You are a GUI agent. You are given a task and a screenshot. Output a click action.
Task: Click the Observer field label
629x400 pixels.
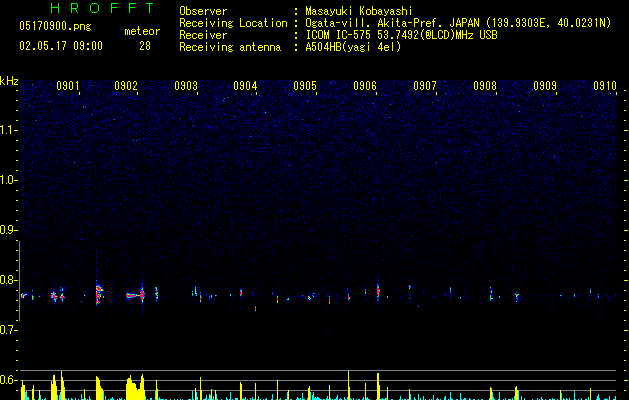203,11
